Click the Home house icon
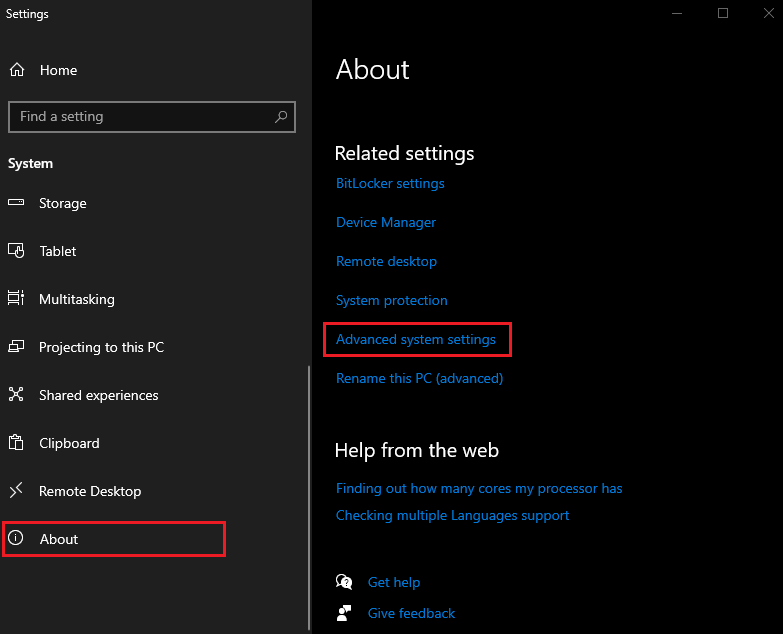 click(x=17, y=70)
